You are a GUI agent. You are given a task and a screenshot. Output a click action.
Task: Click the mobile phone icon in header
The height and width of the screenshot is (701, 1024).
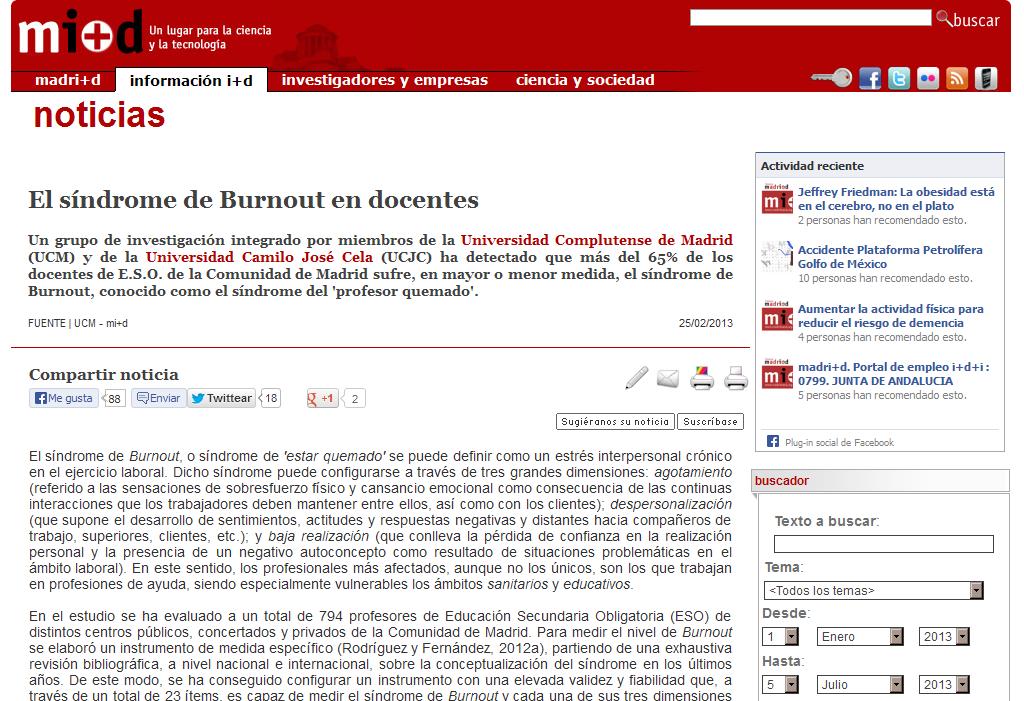985,78
